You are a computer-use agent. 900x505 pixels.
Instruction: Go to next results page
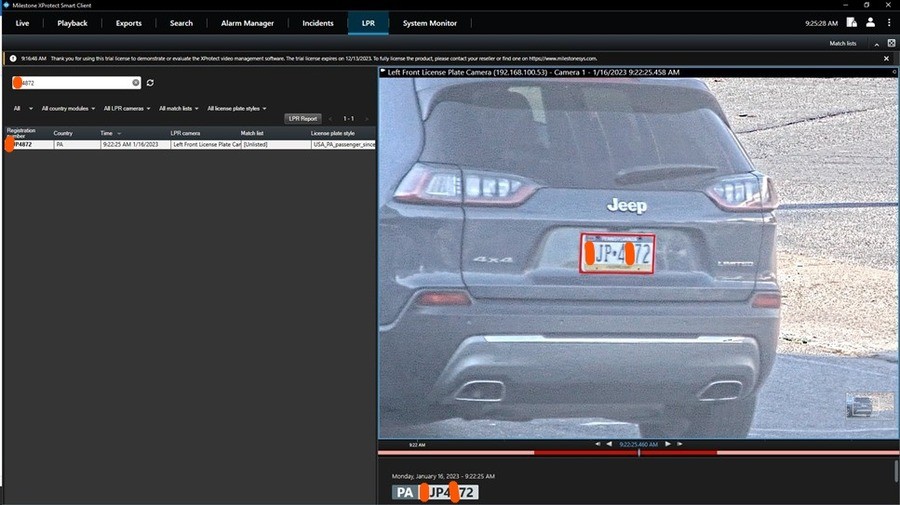pyautogui.click(x=366, y=119)
